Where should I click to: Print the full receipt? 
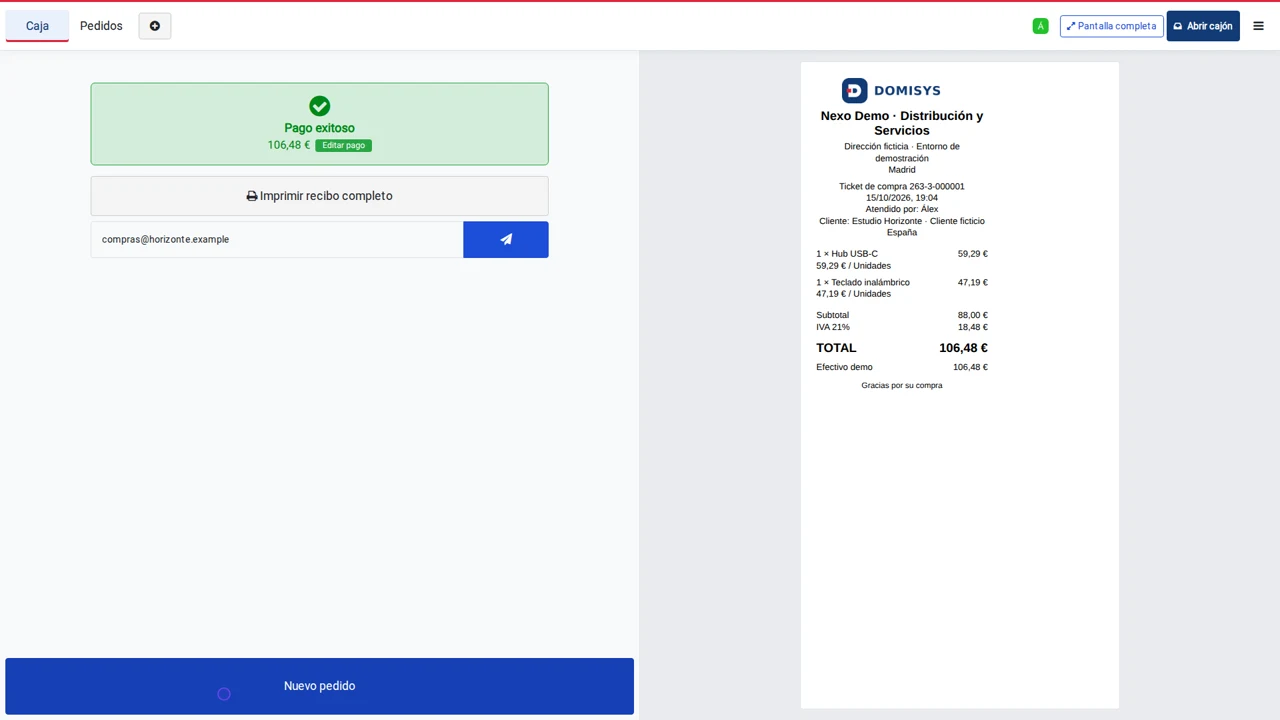(x=319, y=196)
